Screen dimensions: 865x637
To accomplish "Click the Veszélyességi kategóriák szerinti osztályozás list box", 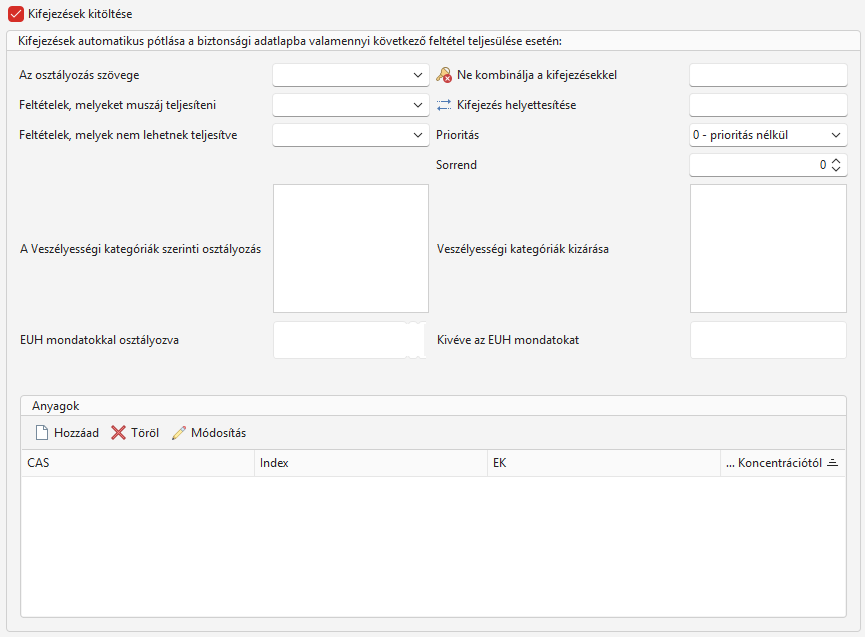I will pos(351,248).
